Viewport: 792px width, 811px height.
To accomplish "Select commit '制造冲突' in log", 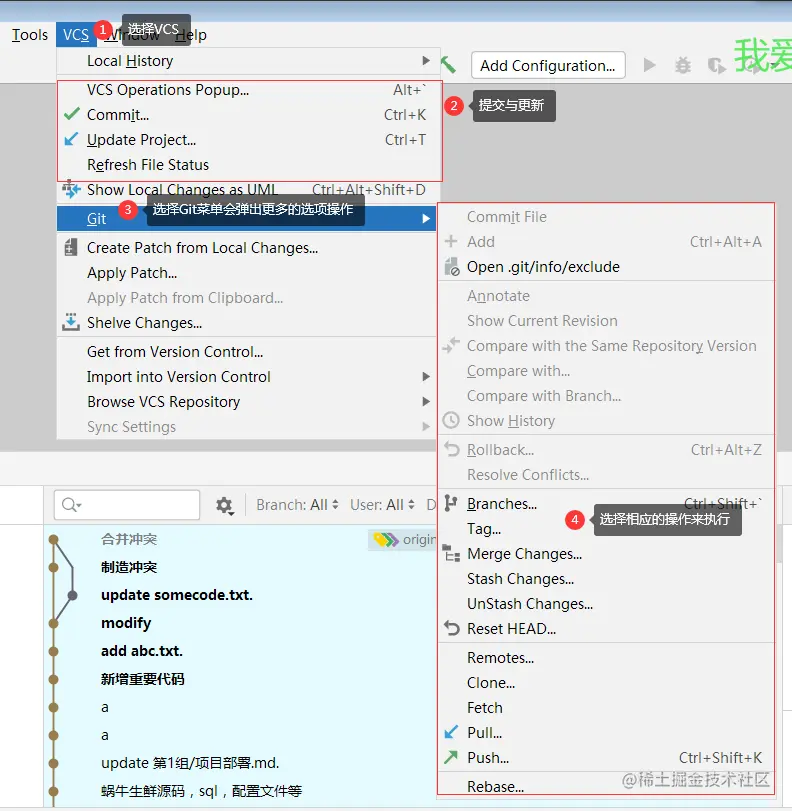I will (129, 567).
